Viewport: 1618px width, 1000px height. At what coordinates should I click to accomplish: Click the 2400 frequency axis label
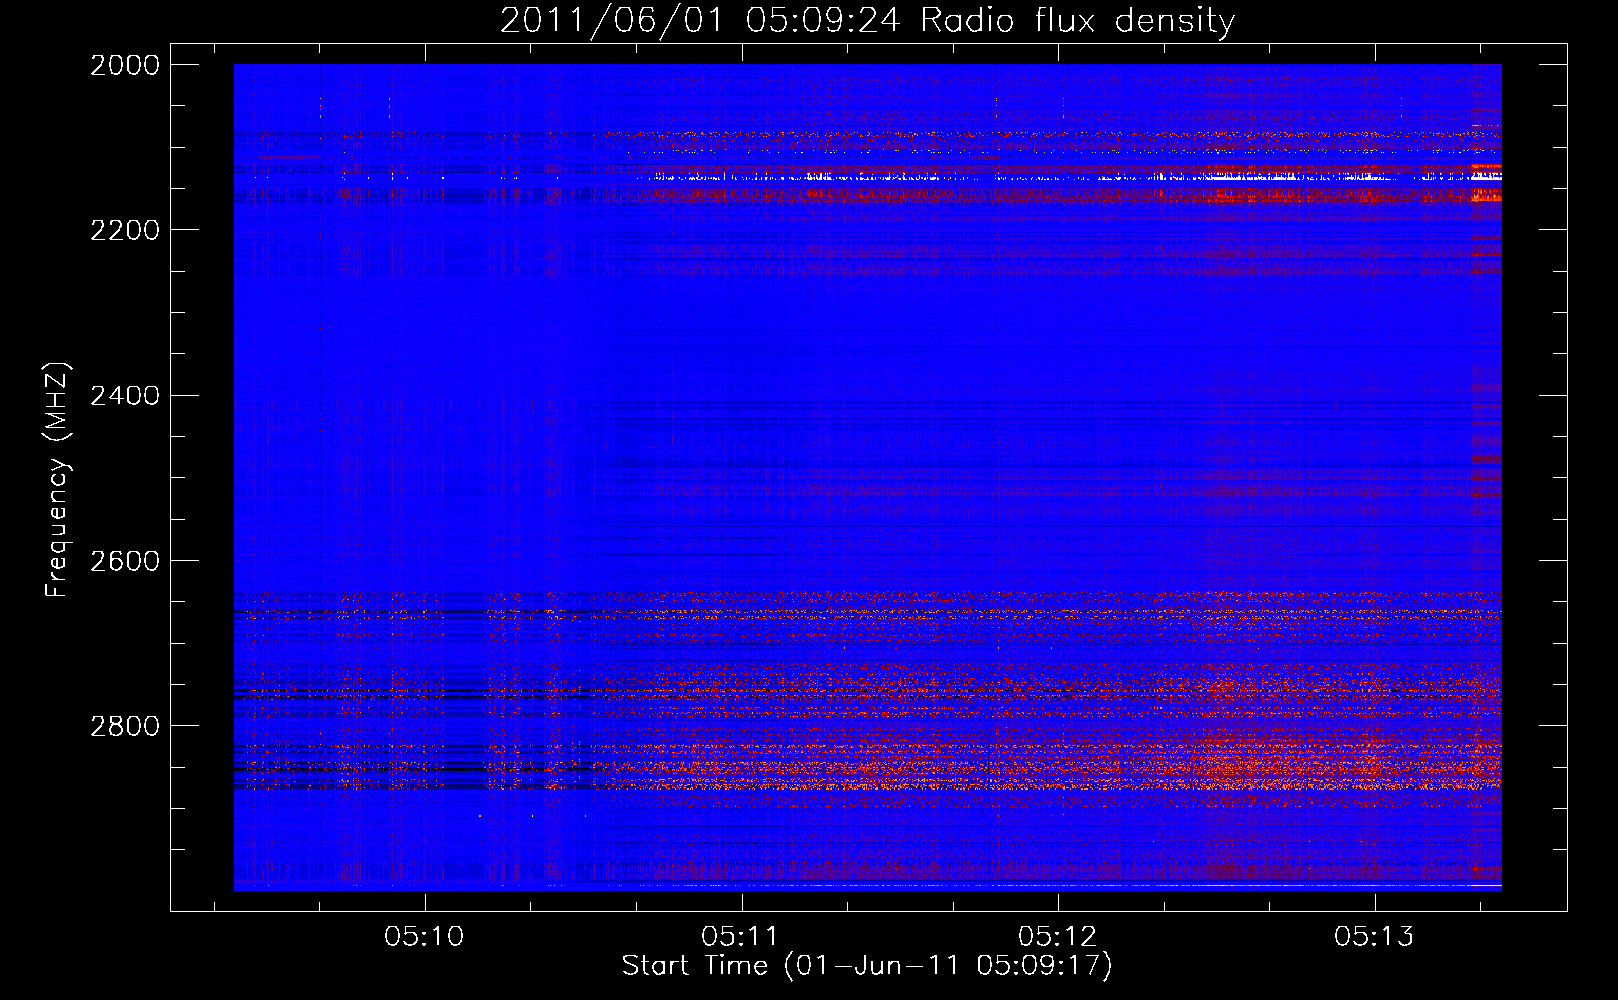(x=125, y=396)
